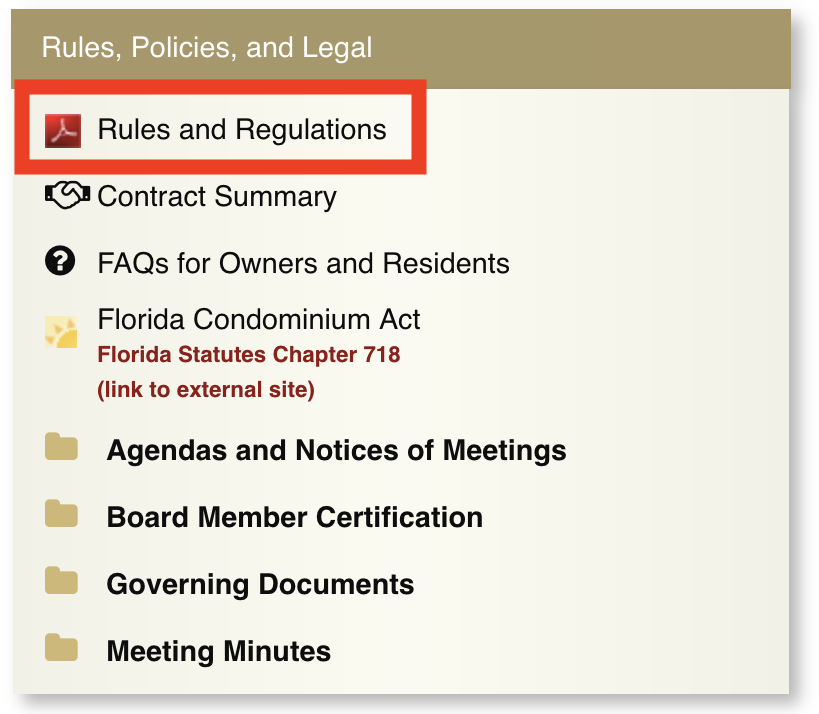
Task: Click the "link to external site" text
Action: (x=206, y=390)
